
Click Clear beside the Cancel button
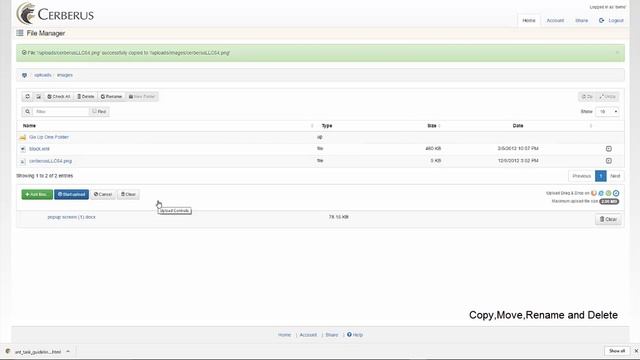click(x=128, y=194)
